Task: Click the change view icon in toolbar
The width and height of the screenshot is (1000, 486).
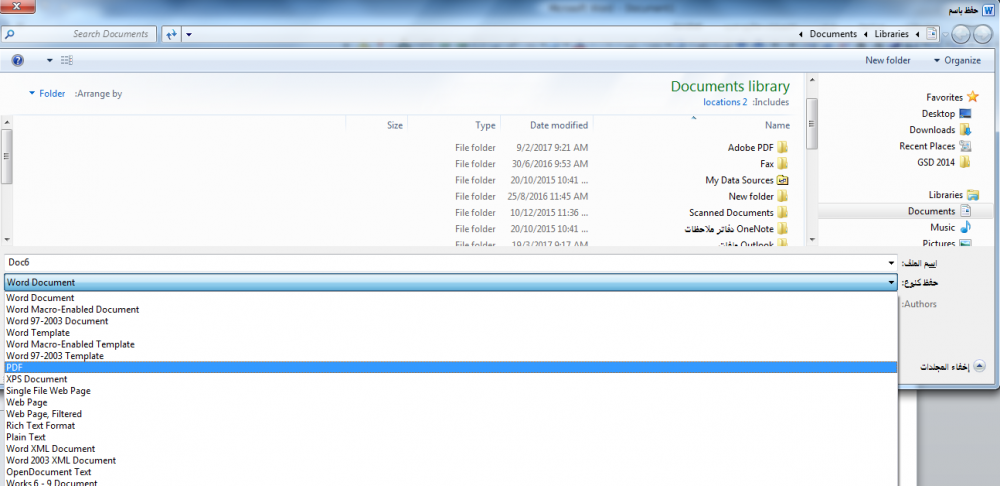Action: 67,61
